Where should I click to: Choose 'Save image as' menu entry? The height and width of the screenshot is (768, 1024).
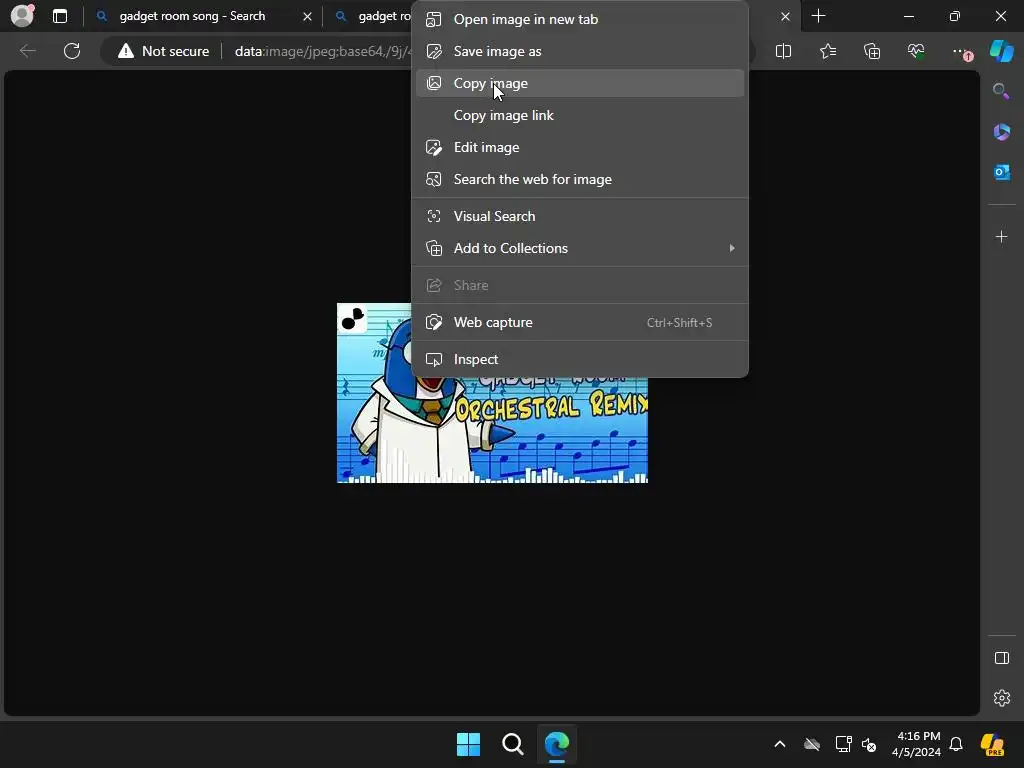pyautogui.click(x=580, y=51)
